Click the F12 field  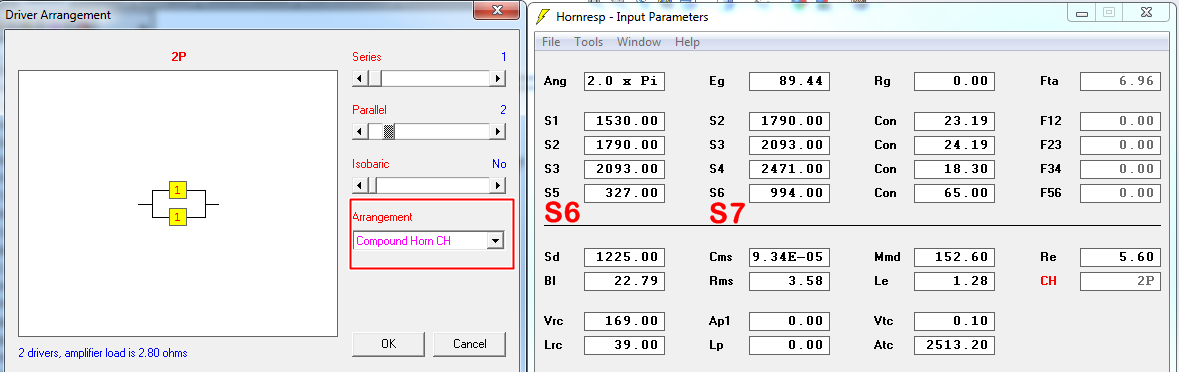coord(1120,121)
